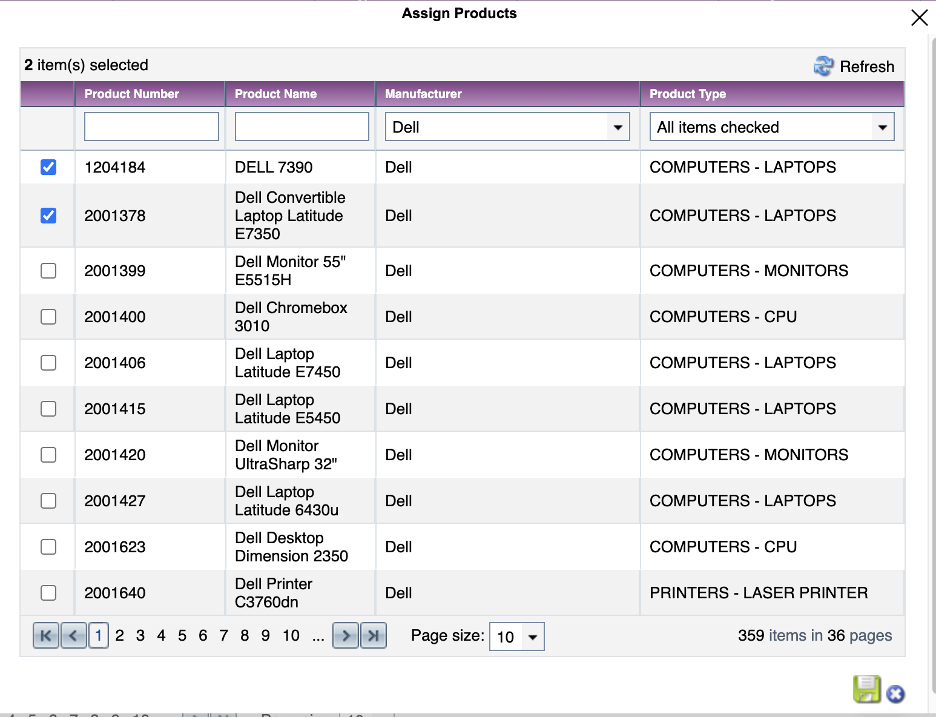Go to page 1
The height and width of the screenshot is (718, 936).
tap(98, 636)
